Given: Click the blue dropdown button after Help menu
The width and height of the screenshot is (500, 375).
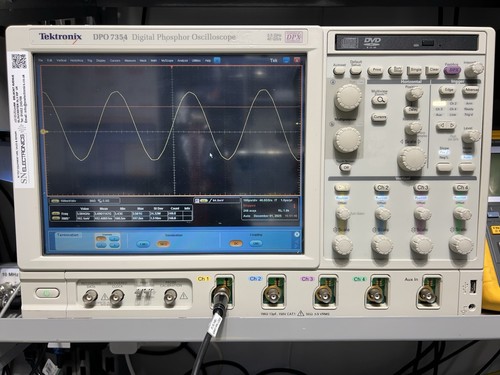Looking at the screenshot, I should [217, 60].
